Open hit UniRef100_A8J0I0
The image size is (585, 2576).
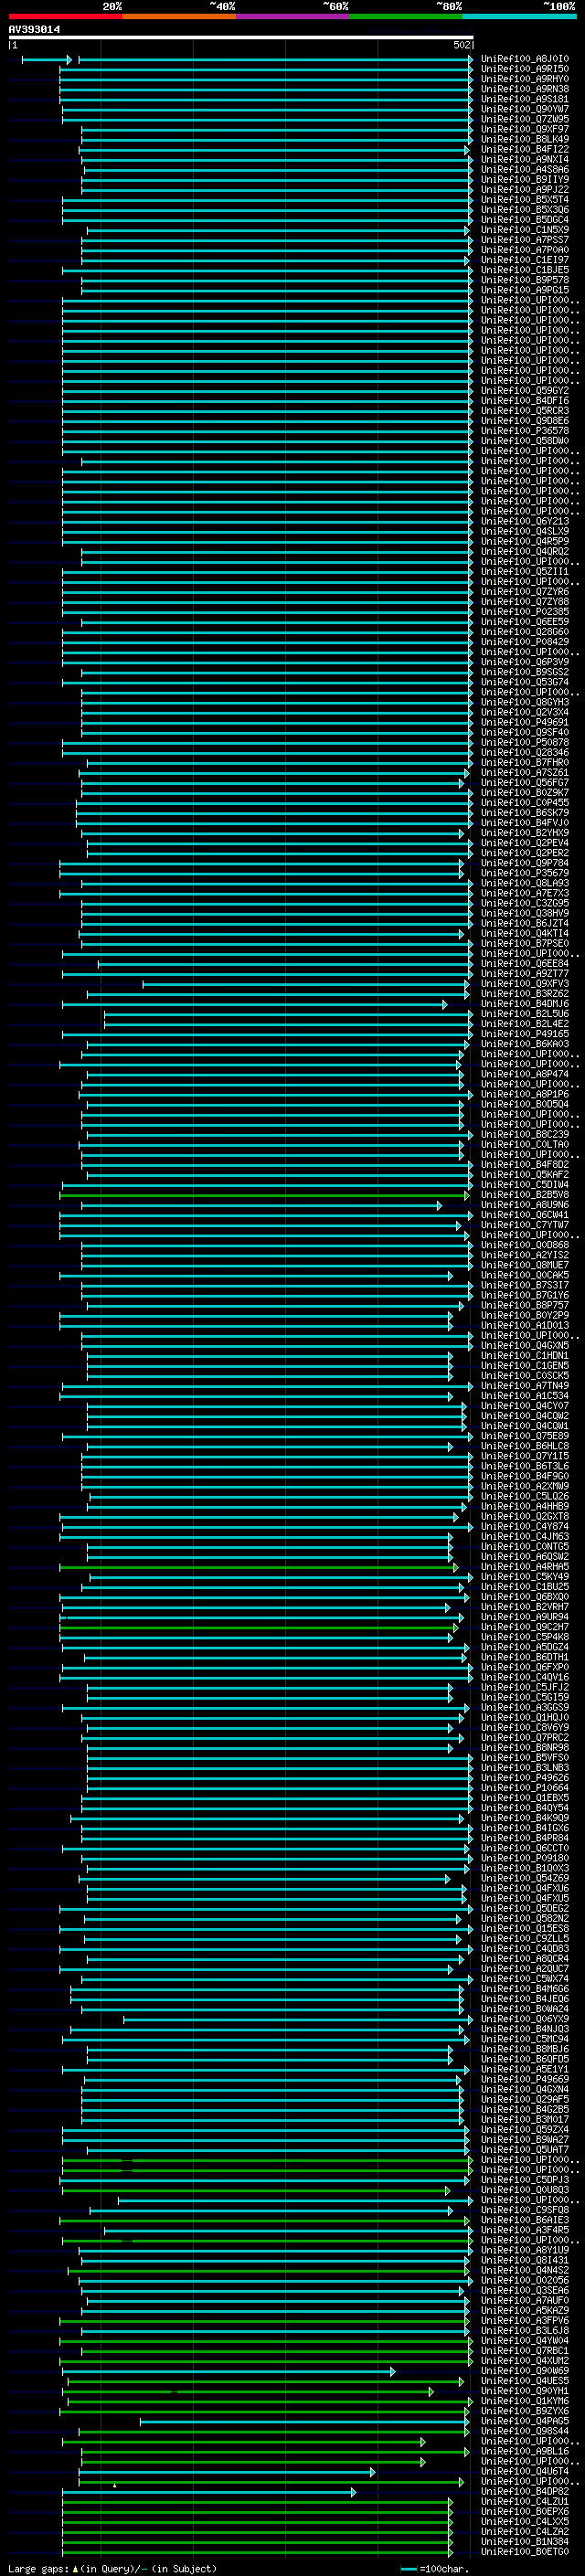[x=524, y=59]
